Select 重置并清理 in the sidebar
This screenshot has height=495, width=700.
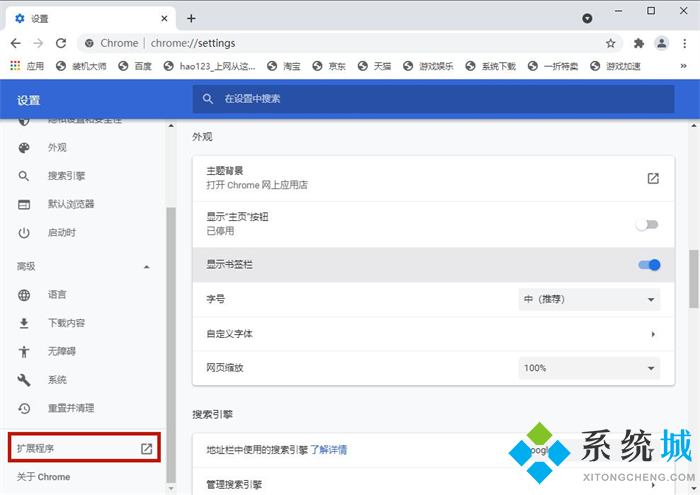pos(71,408)
